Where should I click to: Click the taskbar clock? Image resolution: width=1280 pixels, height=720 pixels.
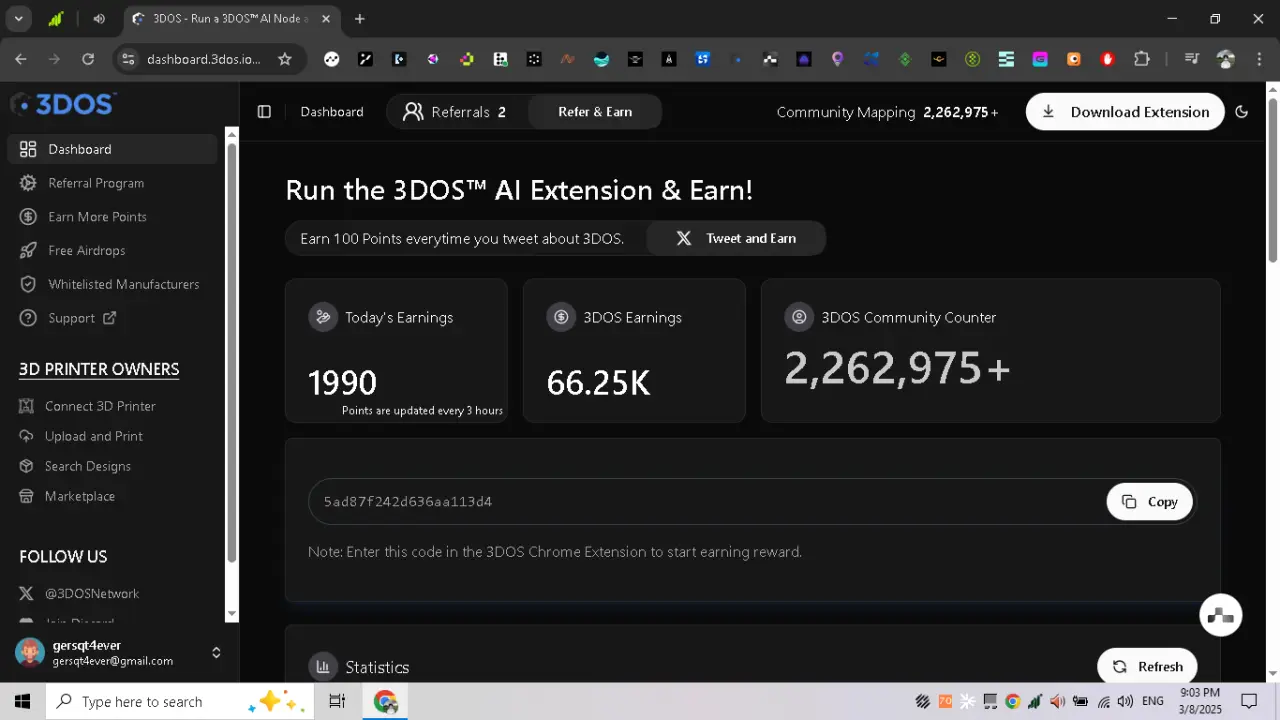click(x=1200, y=701)
